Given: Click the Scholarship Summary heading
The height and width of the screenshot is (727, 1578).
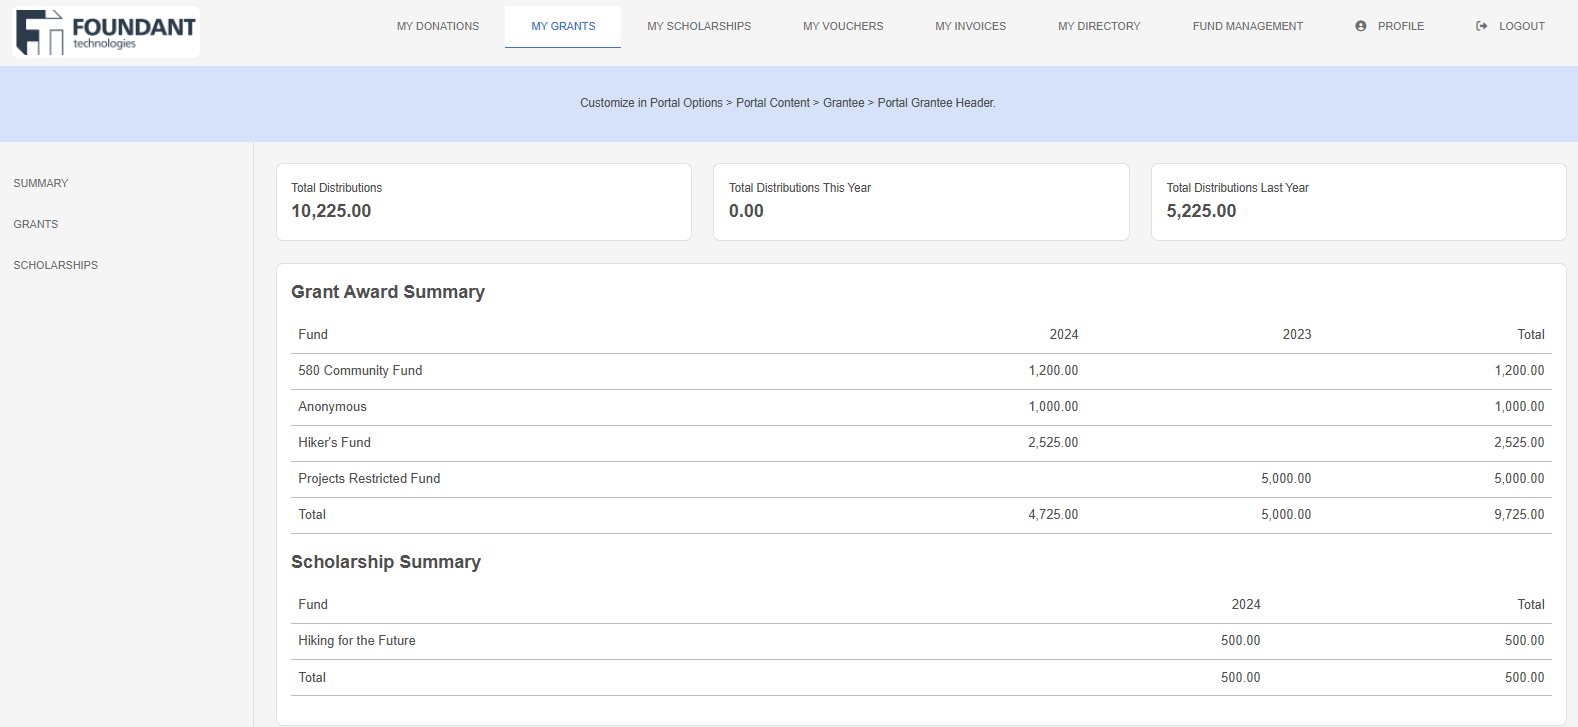Looking at the screenshot, I should click(x=386, y=562).
